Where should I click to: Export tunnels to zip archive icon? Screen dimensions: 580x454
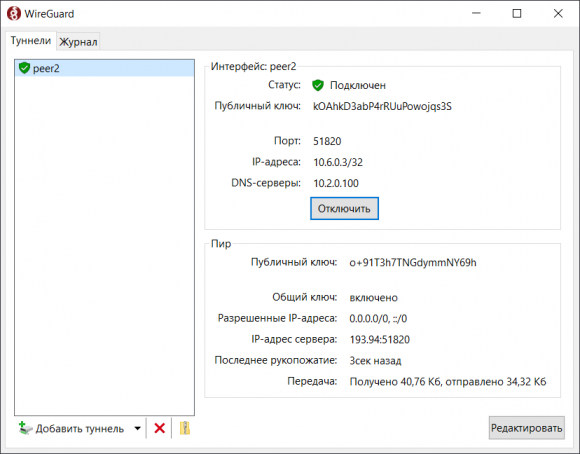(x=185, y=428)
